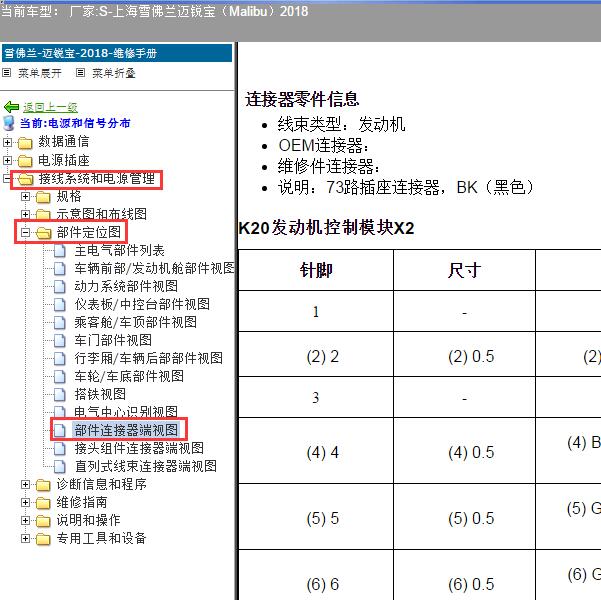Select the 维修指南 folder label

(x=82, y=502)
